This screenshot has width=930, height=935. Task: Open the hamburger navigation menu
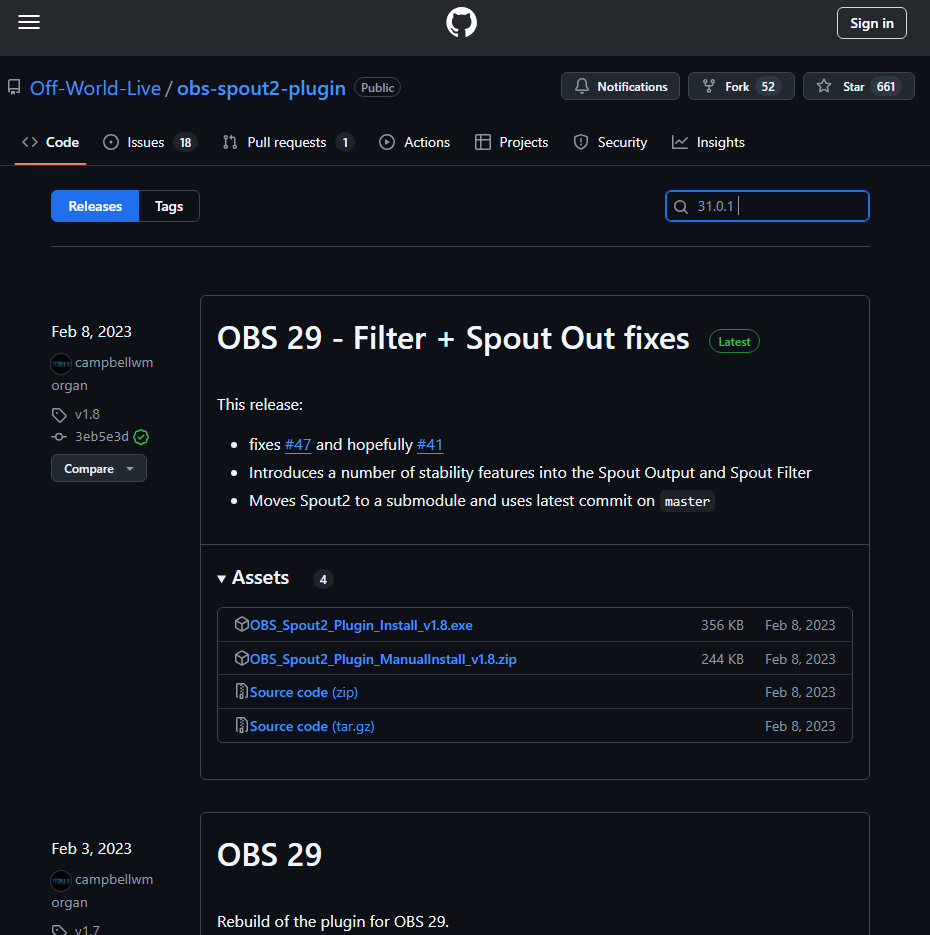point(29,23)
